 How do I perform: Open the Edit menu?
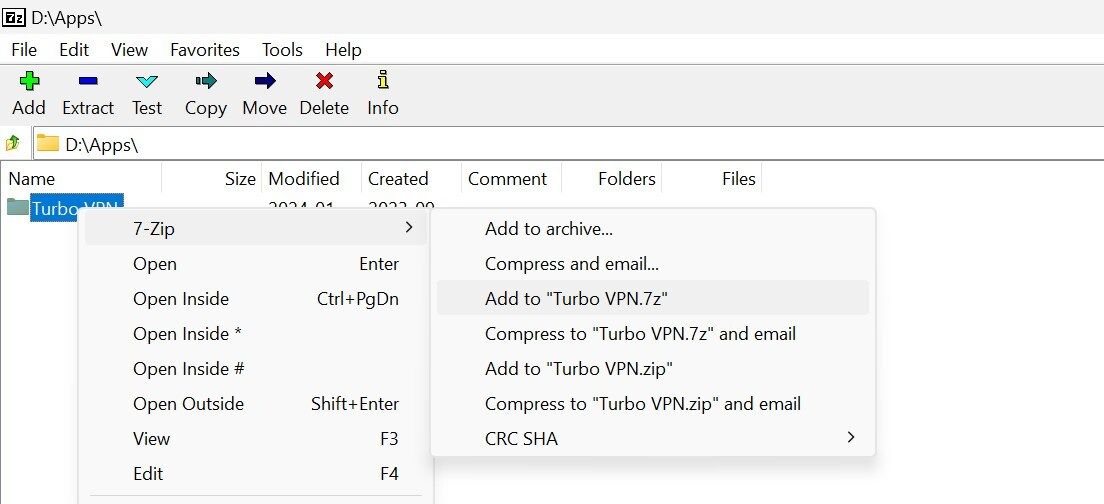pos(74,50)
